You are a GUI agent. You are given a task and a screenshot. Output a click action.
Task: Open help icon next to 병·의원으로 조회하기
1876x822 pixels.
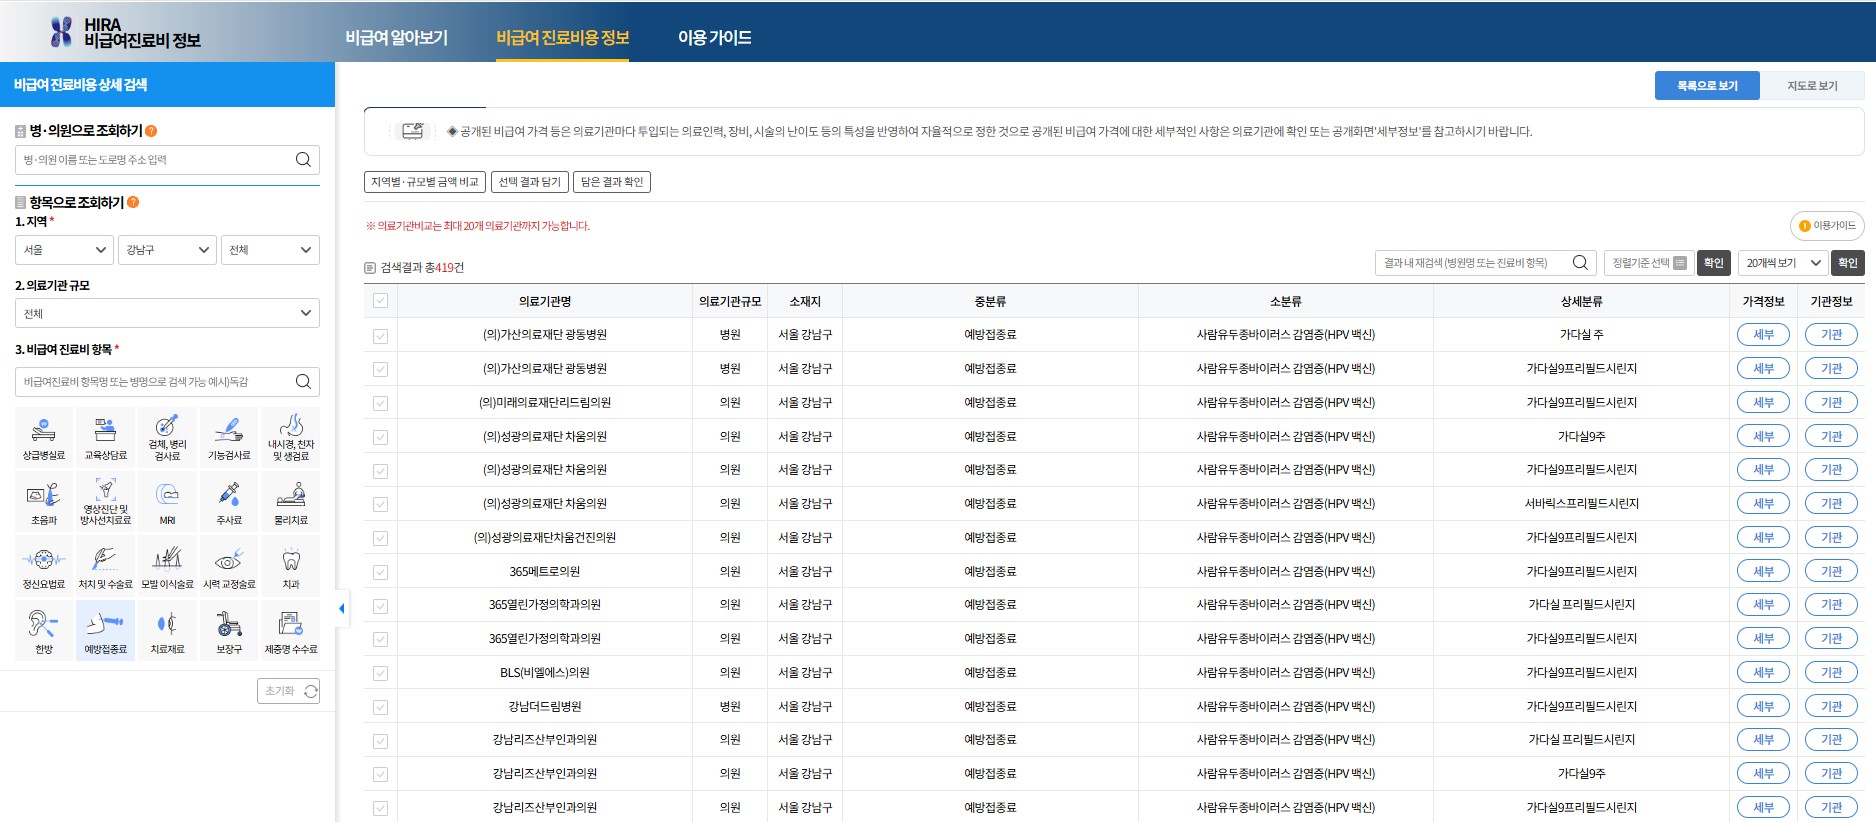pos(151,131)
